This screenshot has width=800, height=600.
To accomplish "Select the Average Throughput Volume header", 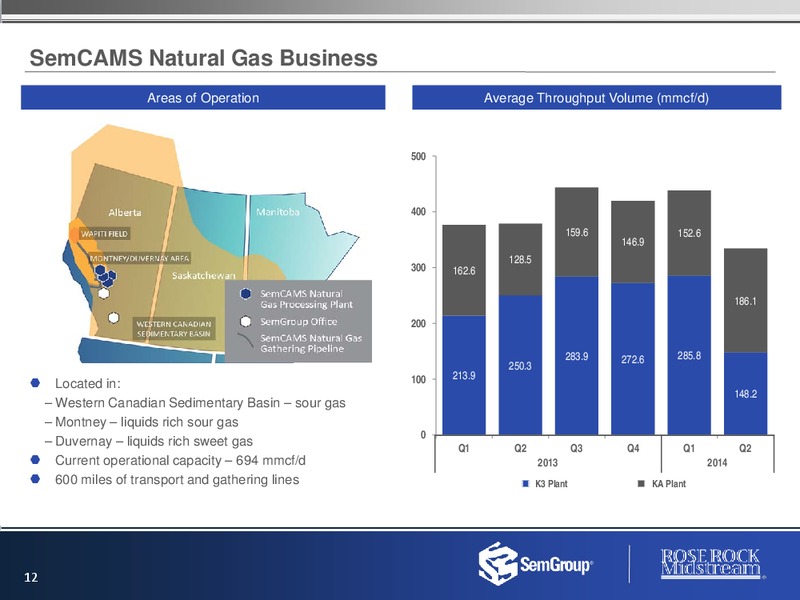I will [x=596, y=97].
